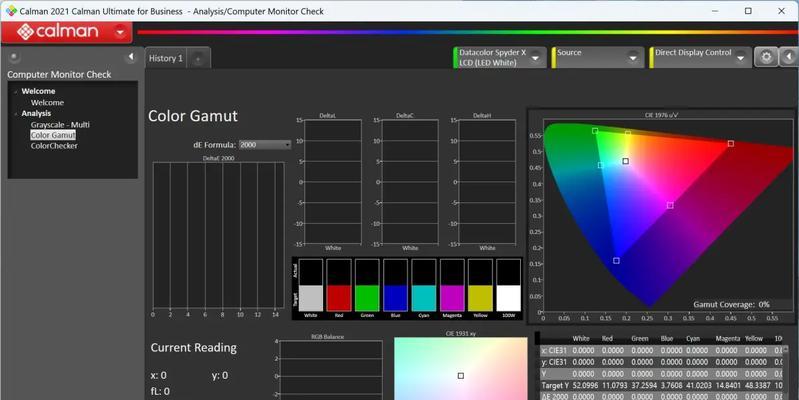Click the DeltaL chart
The height and width of the screenshot is (400, 799).
(333, 182)
